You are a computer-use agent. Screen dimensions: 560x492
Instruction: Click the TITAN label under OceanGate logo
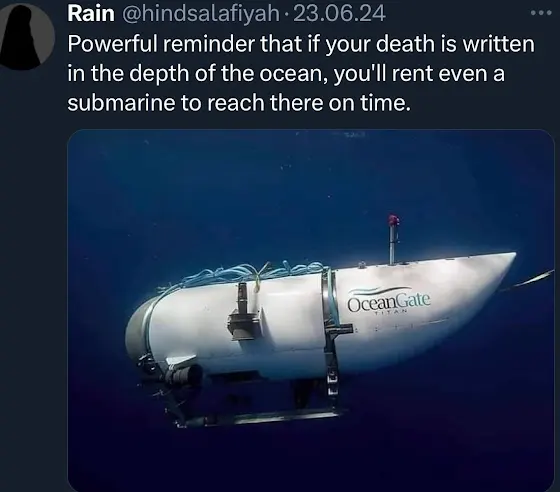pos(390,312)
